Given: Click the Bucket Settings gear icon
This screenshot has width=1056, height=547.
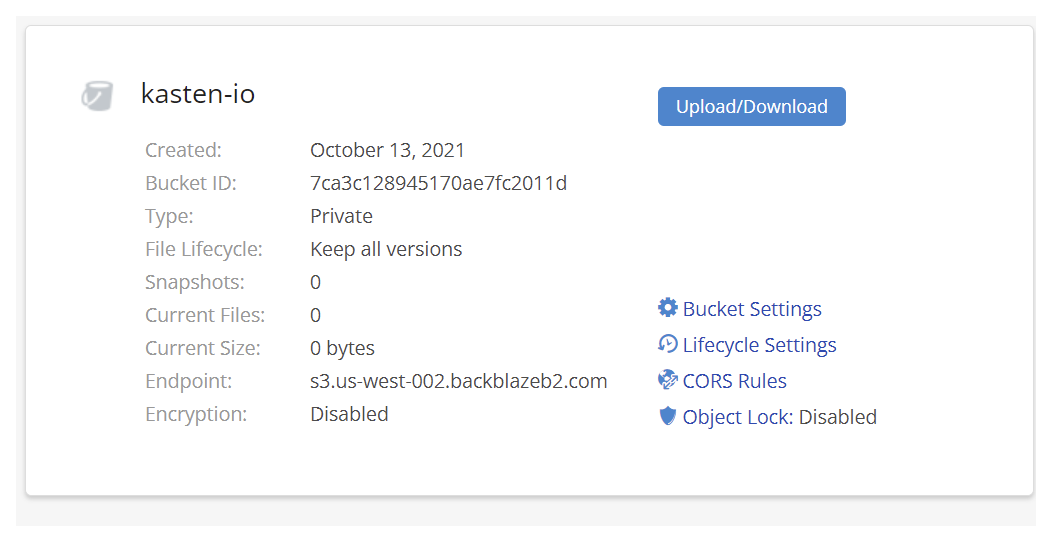Looking at the screenshot, I should pos(667,307).
